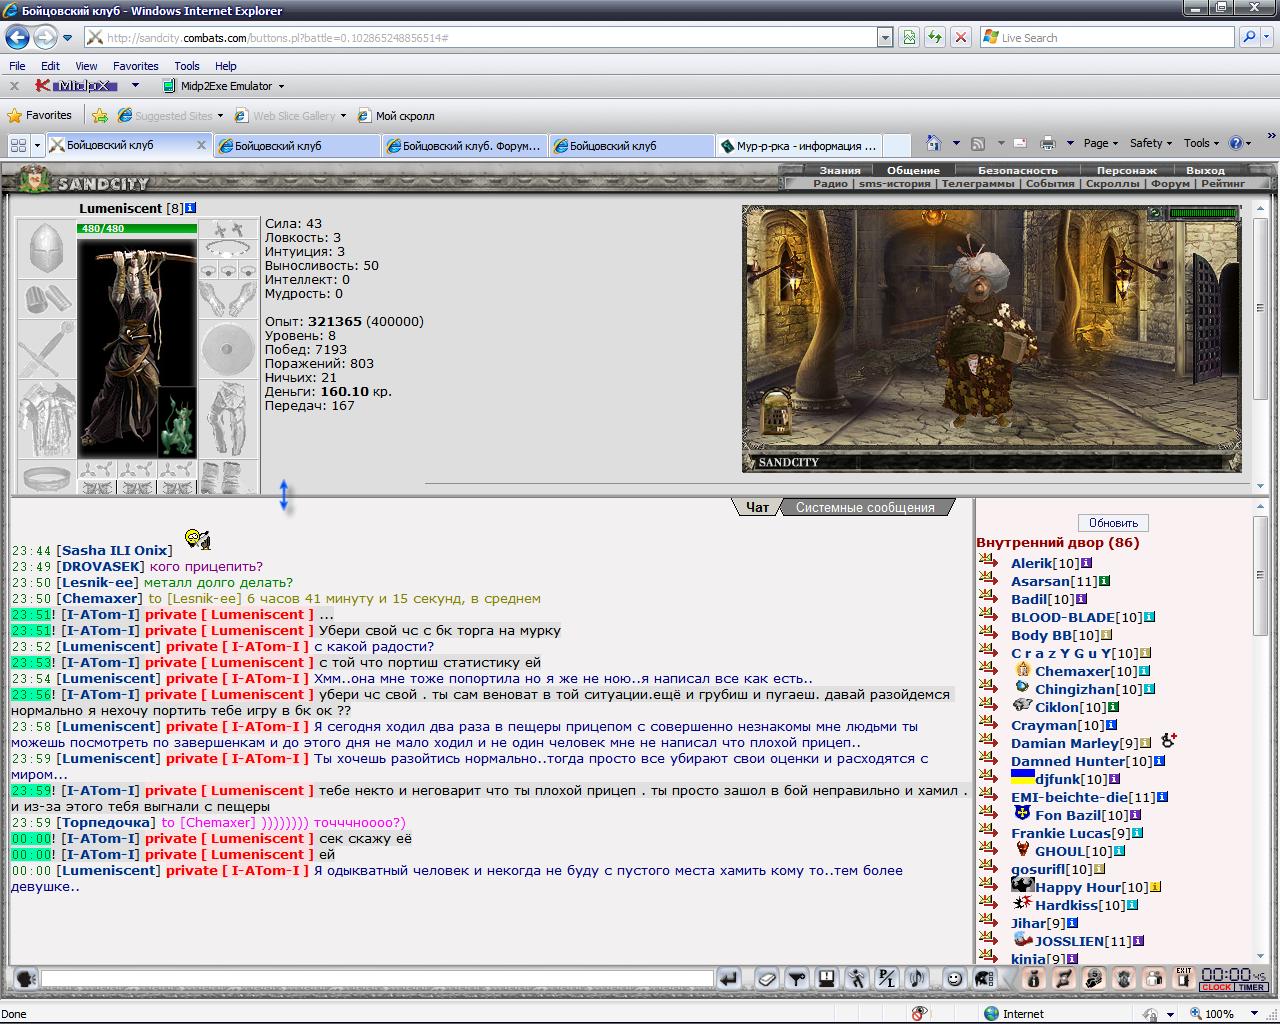This screenshot has height=1024, width=1280.
Task: Click the sound speaker icon in chat toolbar
Action: (x=916, y=979)
